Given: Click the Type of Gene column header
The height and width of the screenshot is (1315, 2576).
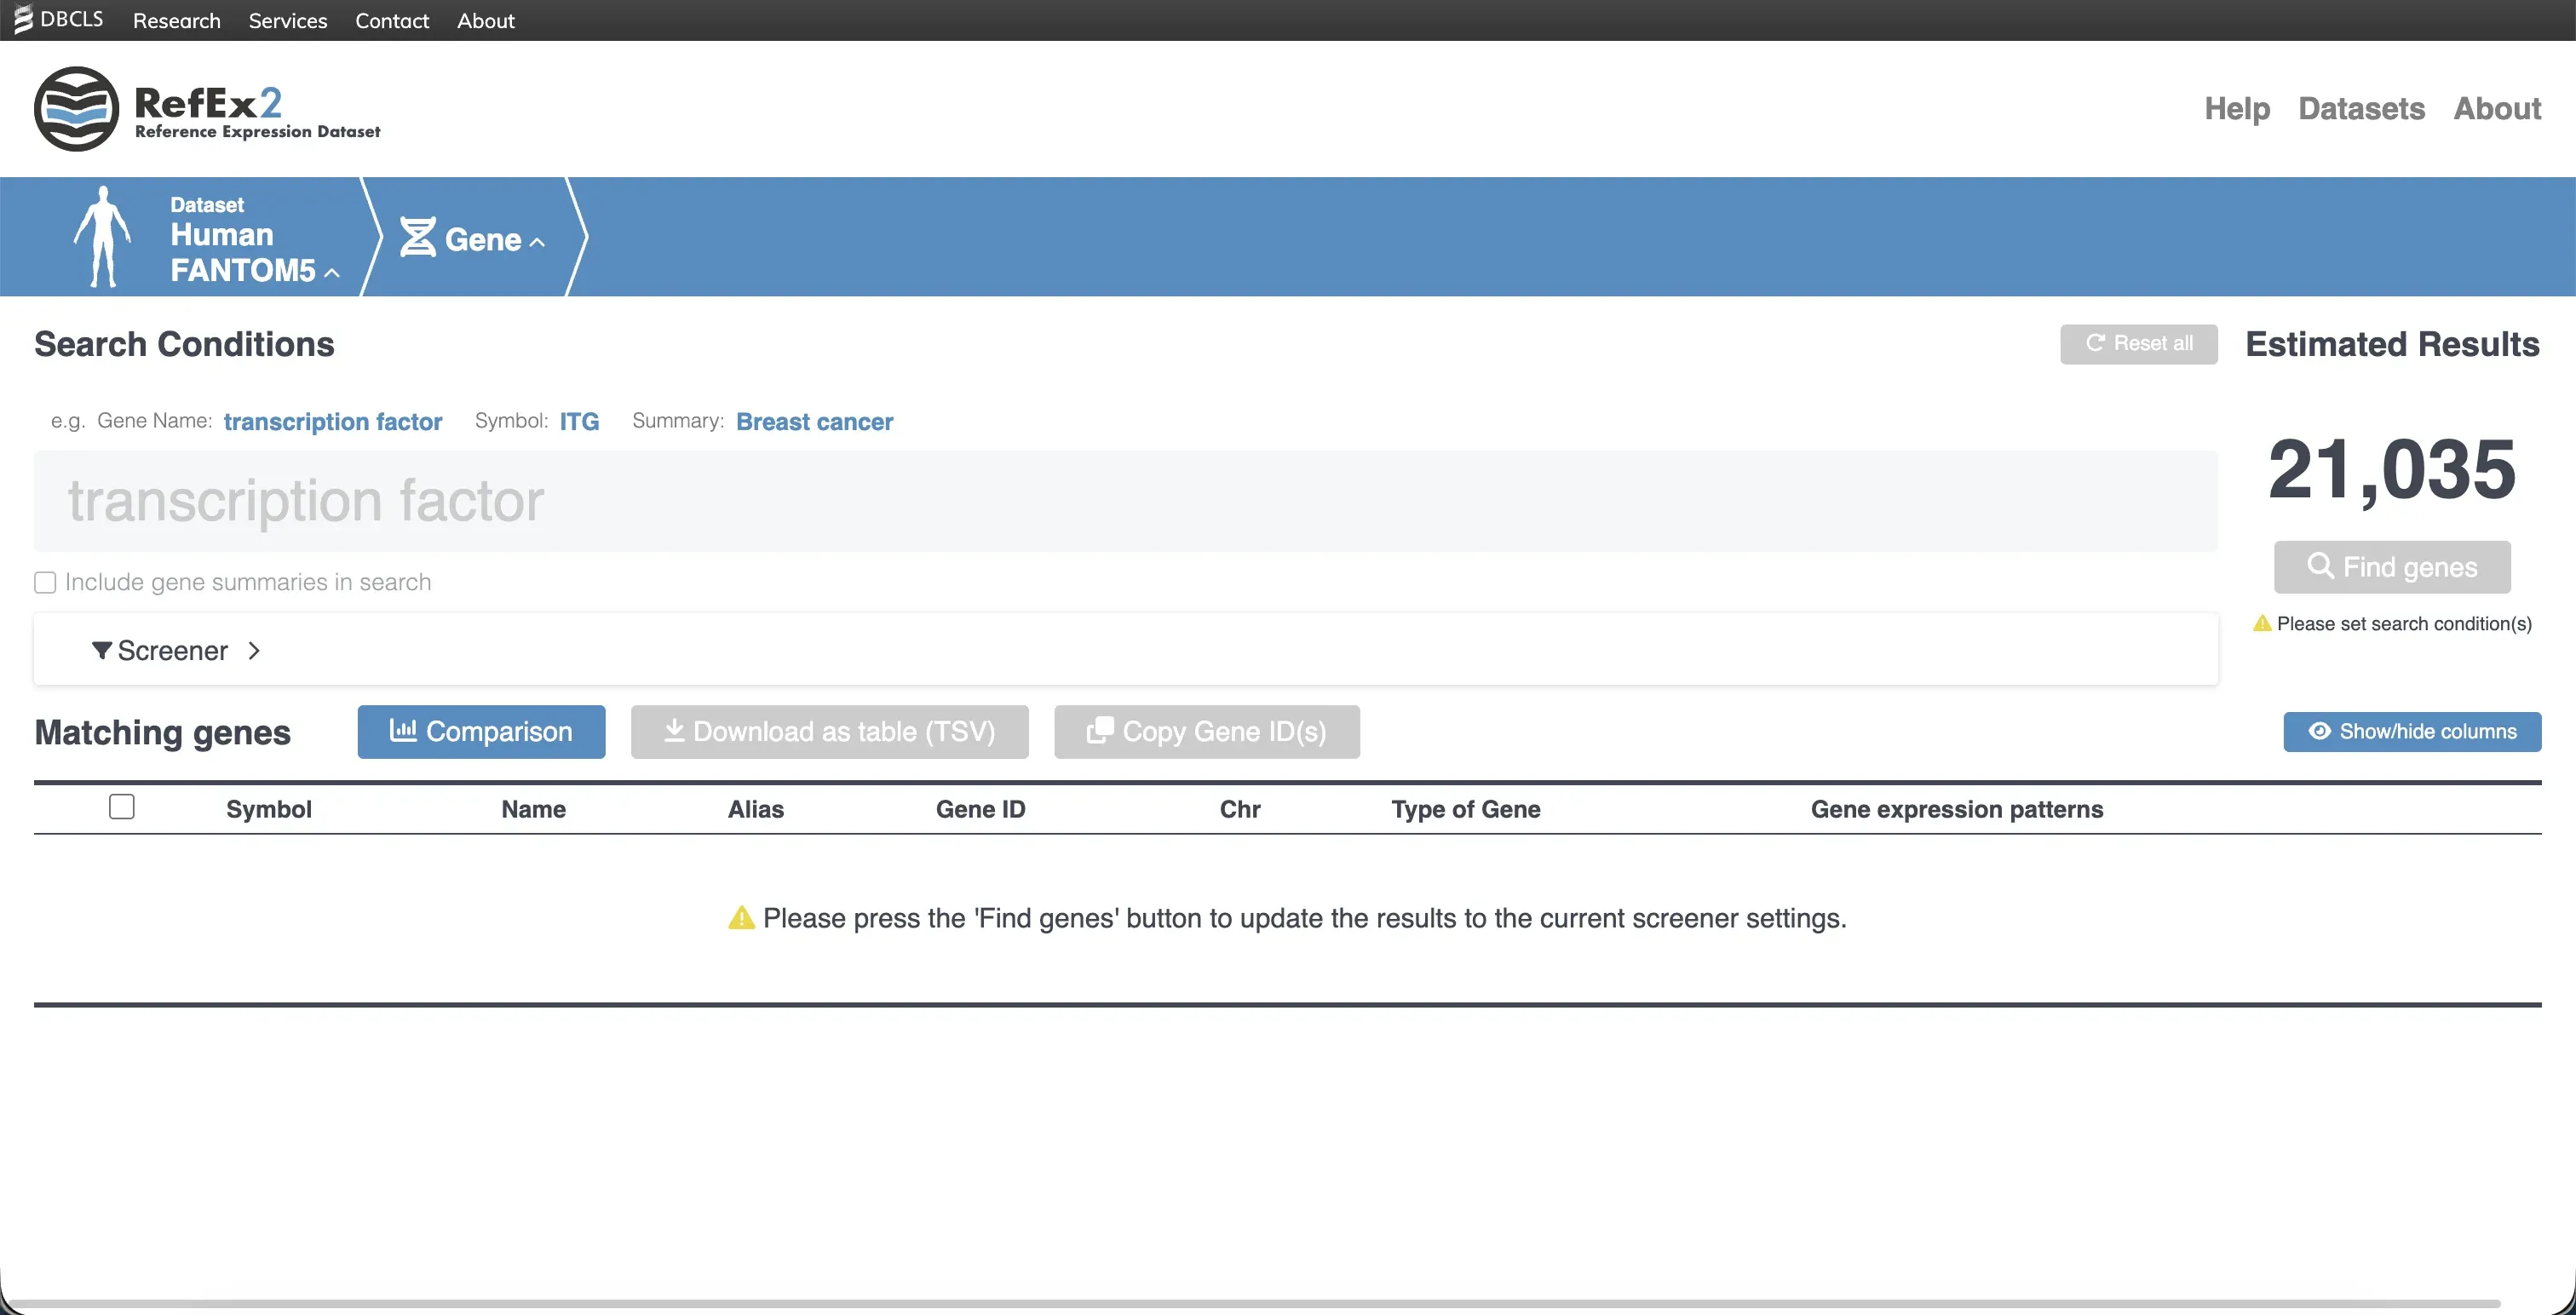Looking at the screenshot, I should tap(1466, 809).
